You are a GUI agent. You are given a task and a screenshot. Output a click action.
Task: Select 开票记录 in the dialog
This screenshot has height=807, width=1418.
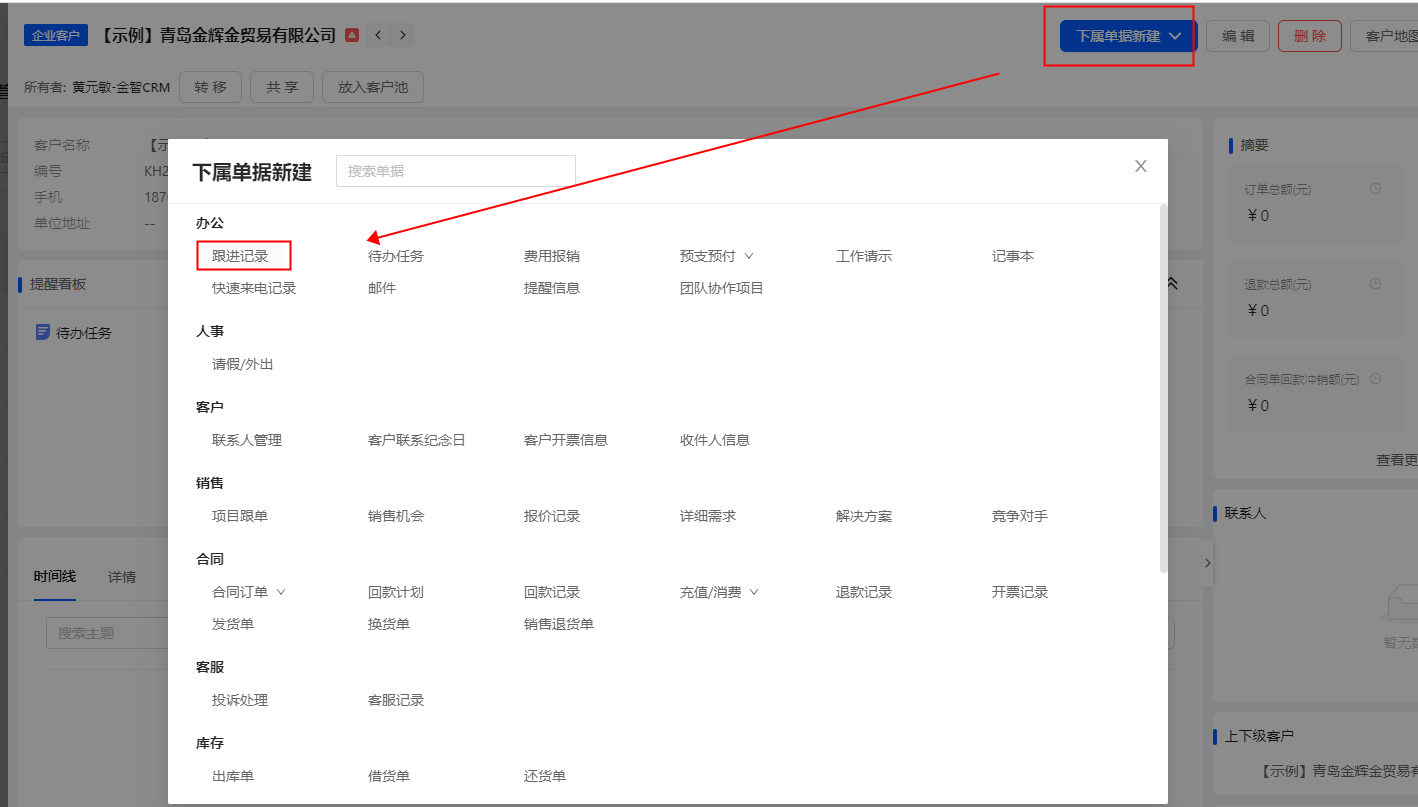[x=1020, y=592]
